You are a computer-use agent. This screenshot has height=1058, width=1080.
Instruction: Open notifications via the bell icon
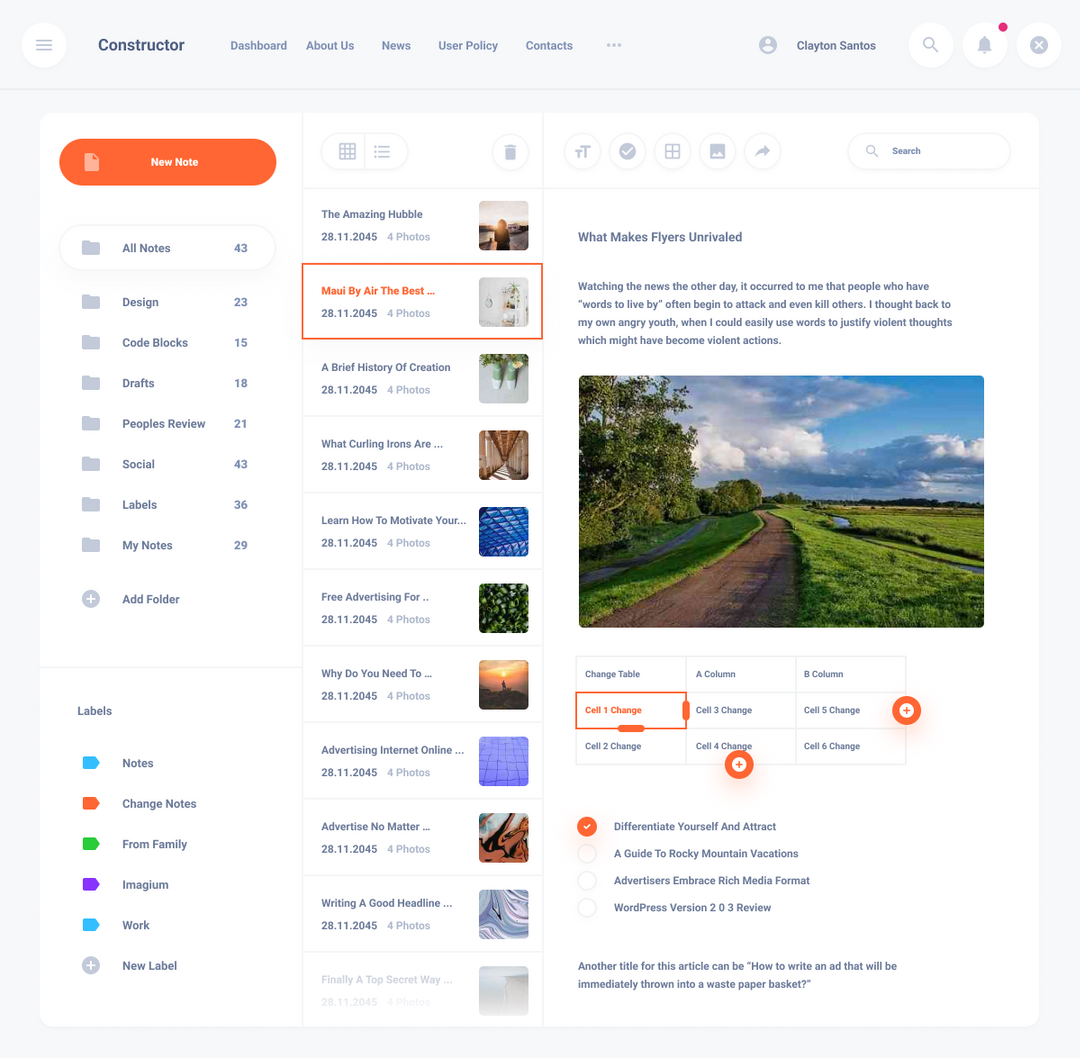pos(984,45)
